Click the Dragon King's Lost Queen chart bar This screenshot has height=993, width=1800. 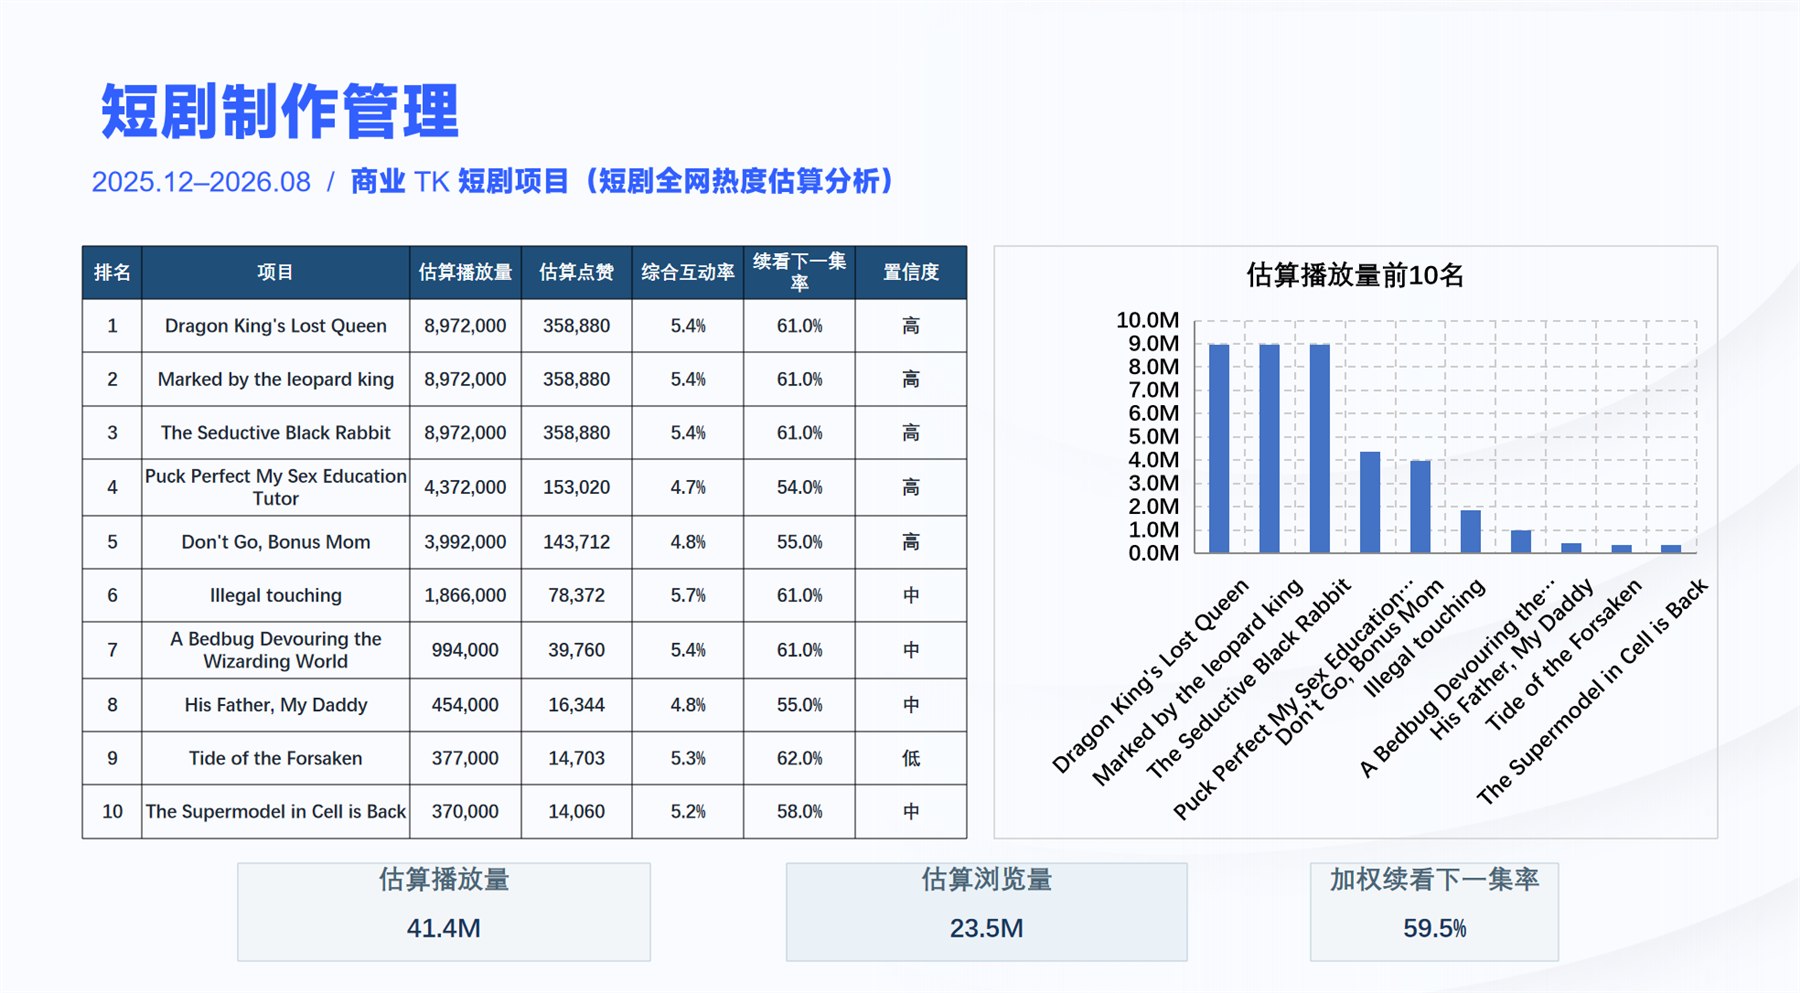point(1219,448)
